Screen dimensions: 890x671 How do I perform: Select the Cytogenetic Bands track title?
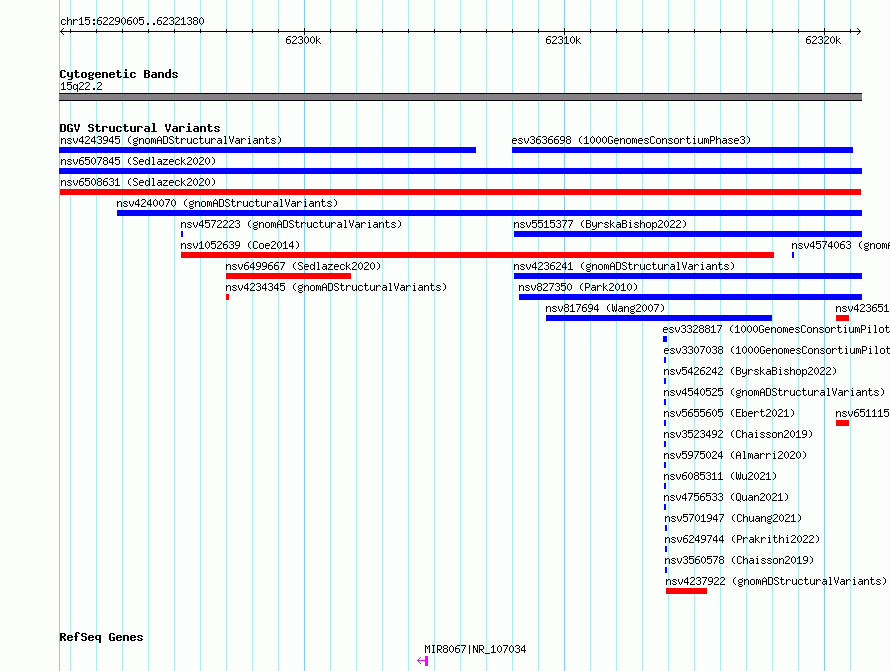coord(119,74)
